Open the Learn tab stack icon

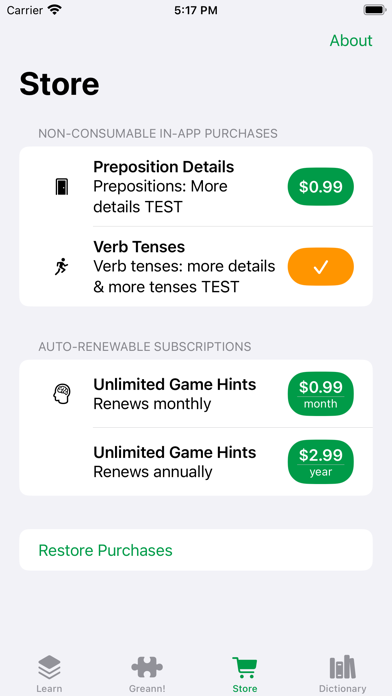point(49,667)
